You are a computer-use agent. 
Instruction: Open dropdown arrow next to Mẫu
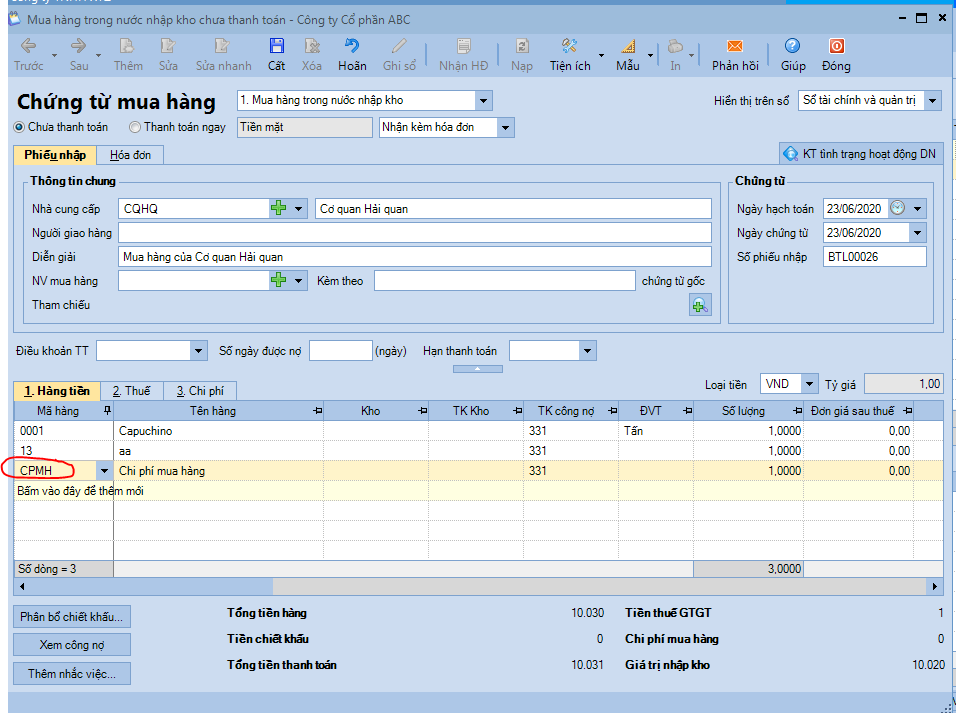[651, 56]
